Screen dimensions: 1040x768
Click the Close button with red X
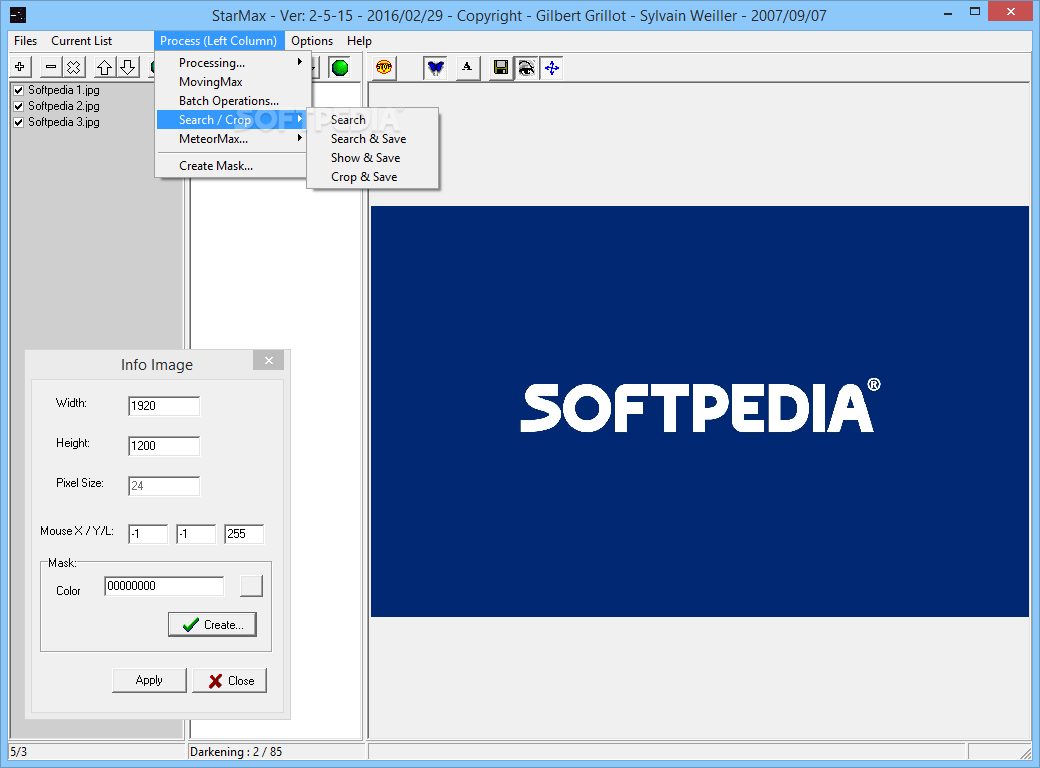pos(229,681)
